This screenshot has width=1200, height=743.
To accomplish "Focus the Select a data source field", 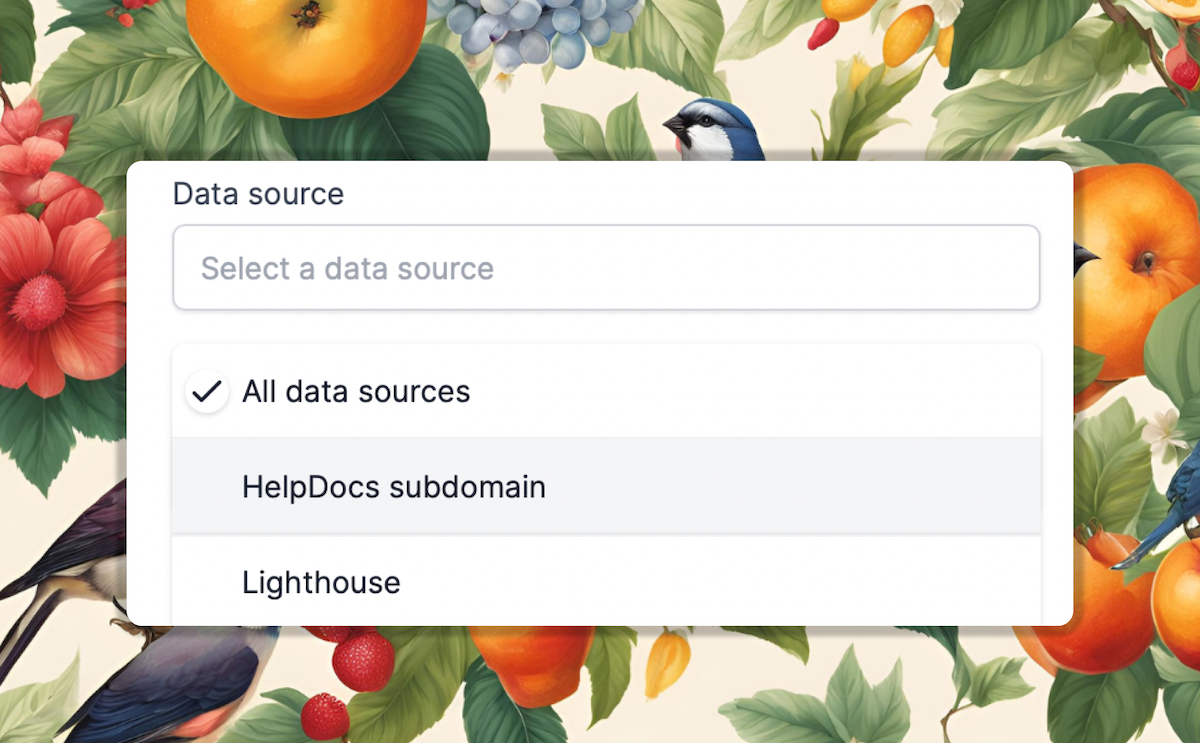I will (605, 268).
